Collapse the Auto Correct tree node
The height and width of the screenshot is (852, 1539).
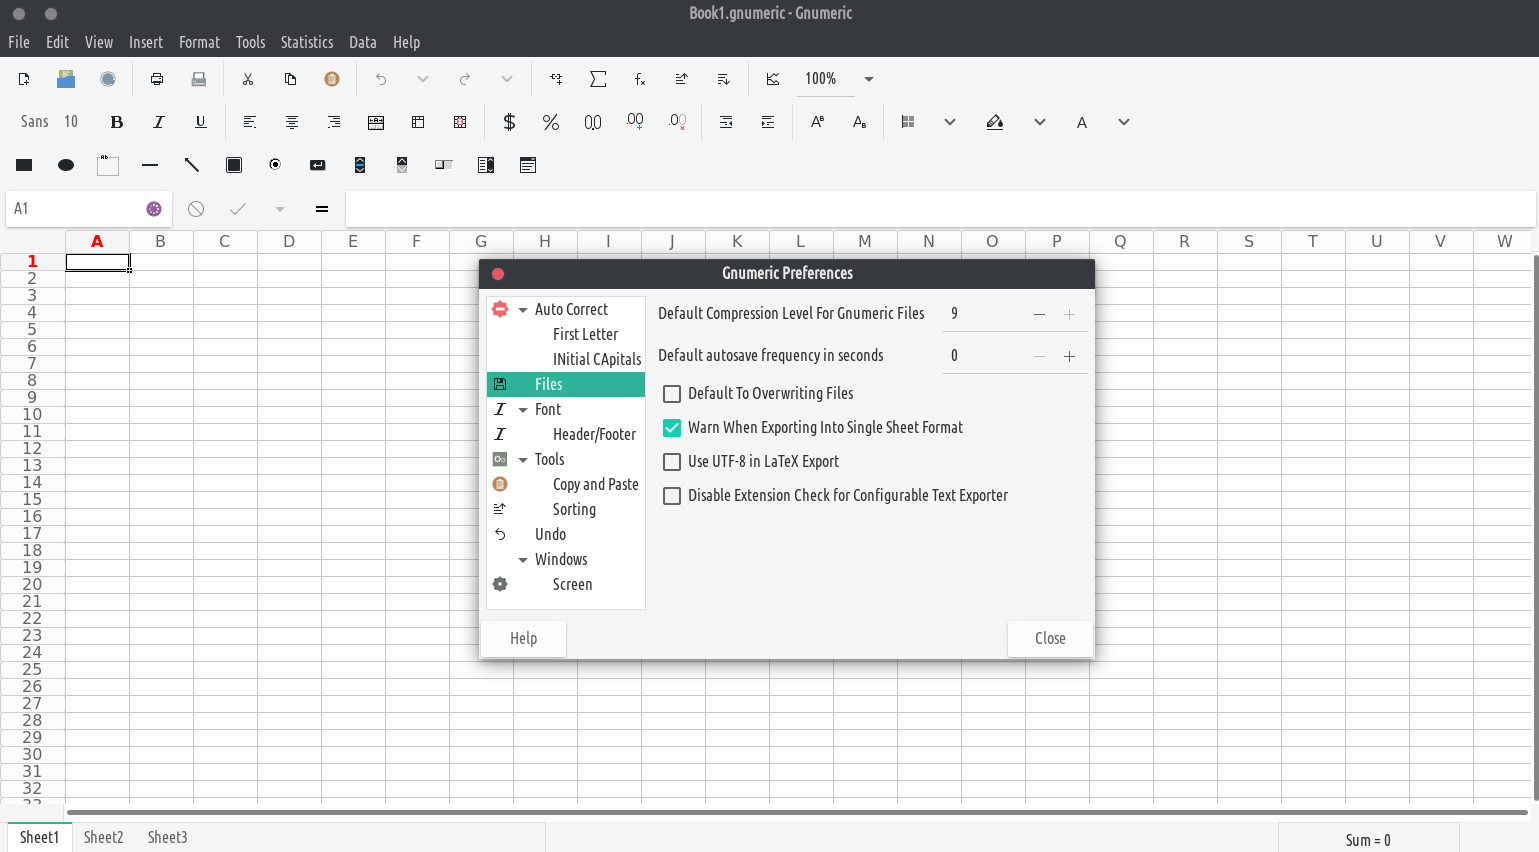tap(523, 310)
